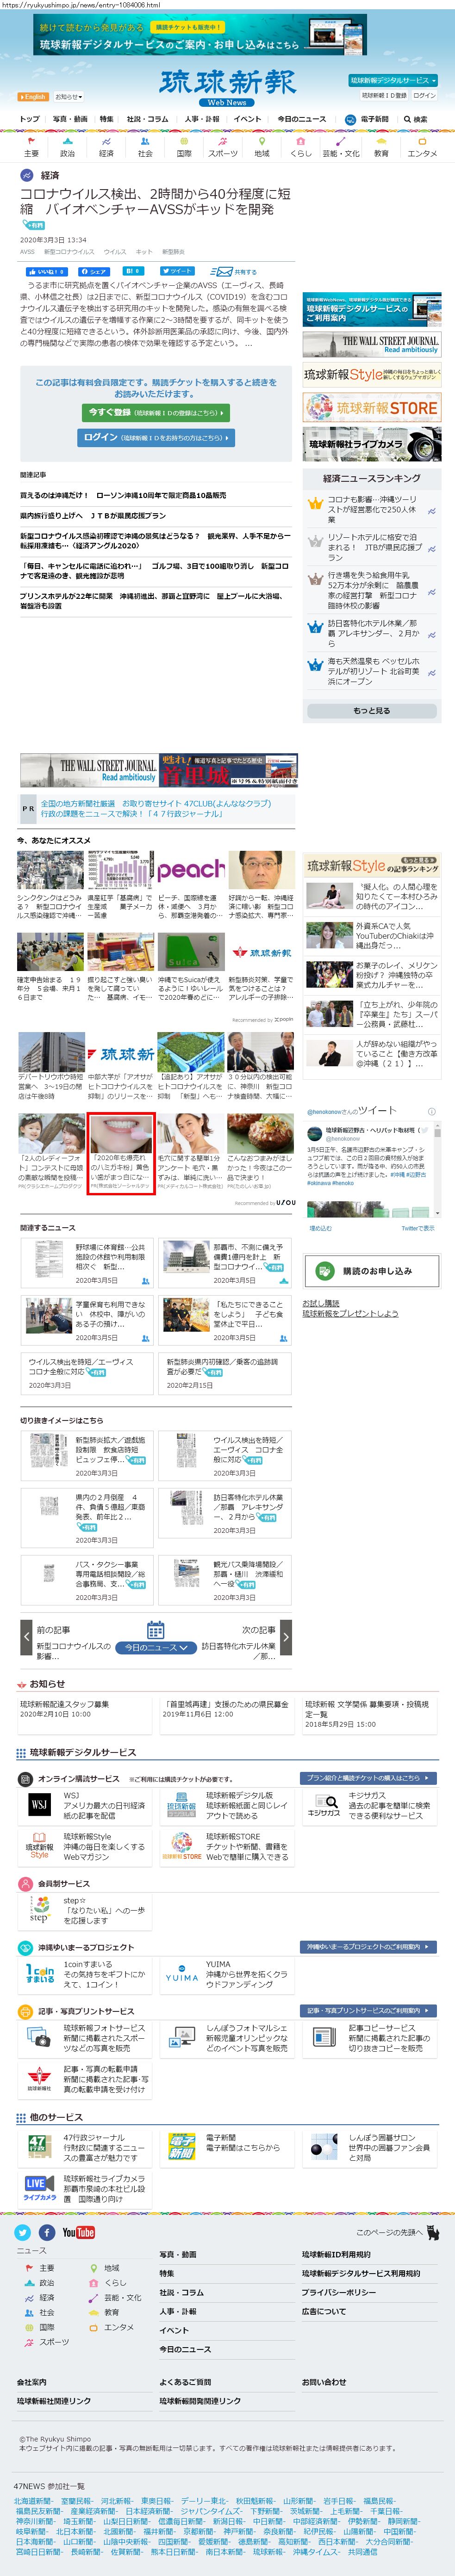Expand the お知らせ language dropdown
Viewport: 455px width, 2576px height.
click(68, 97)
